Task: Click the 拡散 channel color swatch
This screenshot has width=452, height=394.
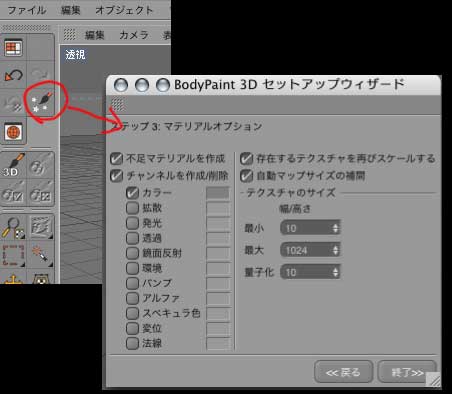Action: pyautogui.click(x=218, y=208)
